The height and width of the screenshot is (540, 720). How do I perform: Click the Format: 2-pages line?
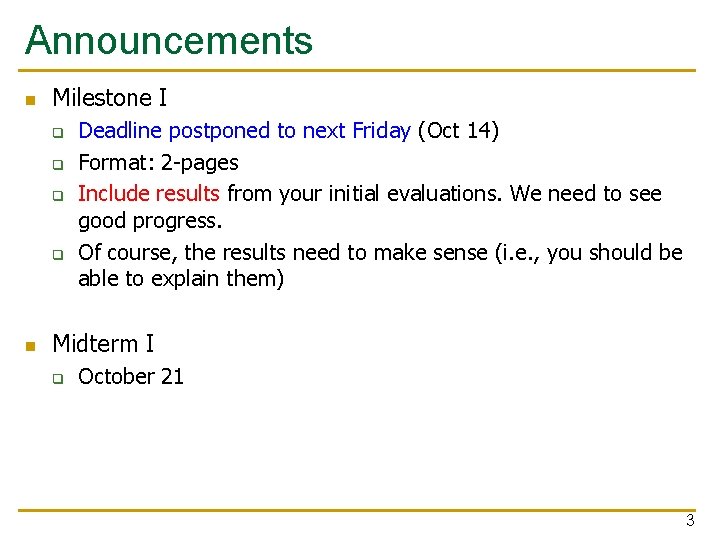coord(158,163)
